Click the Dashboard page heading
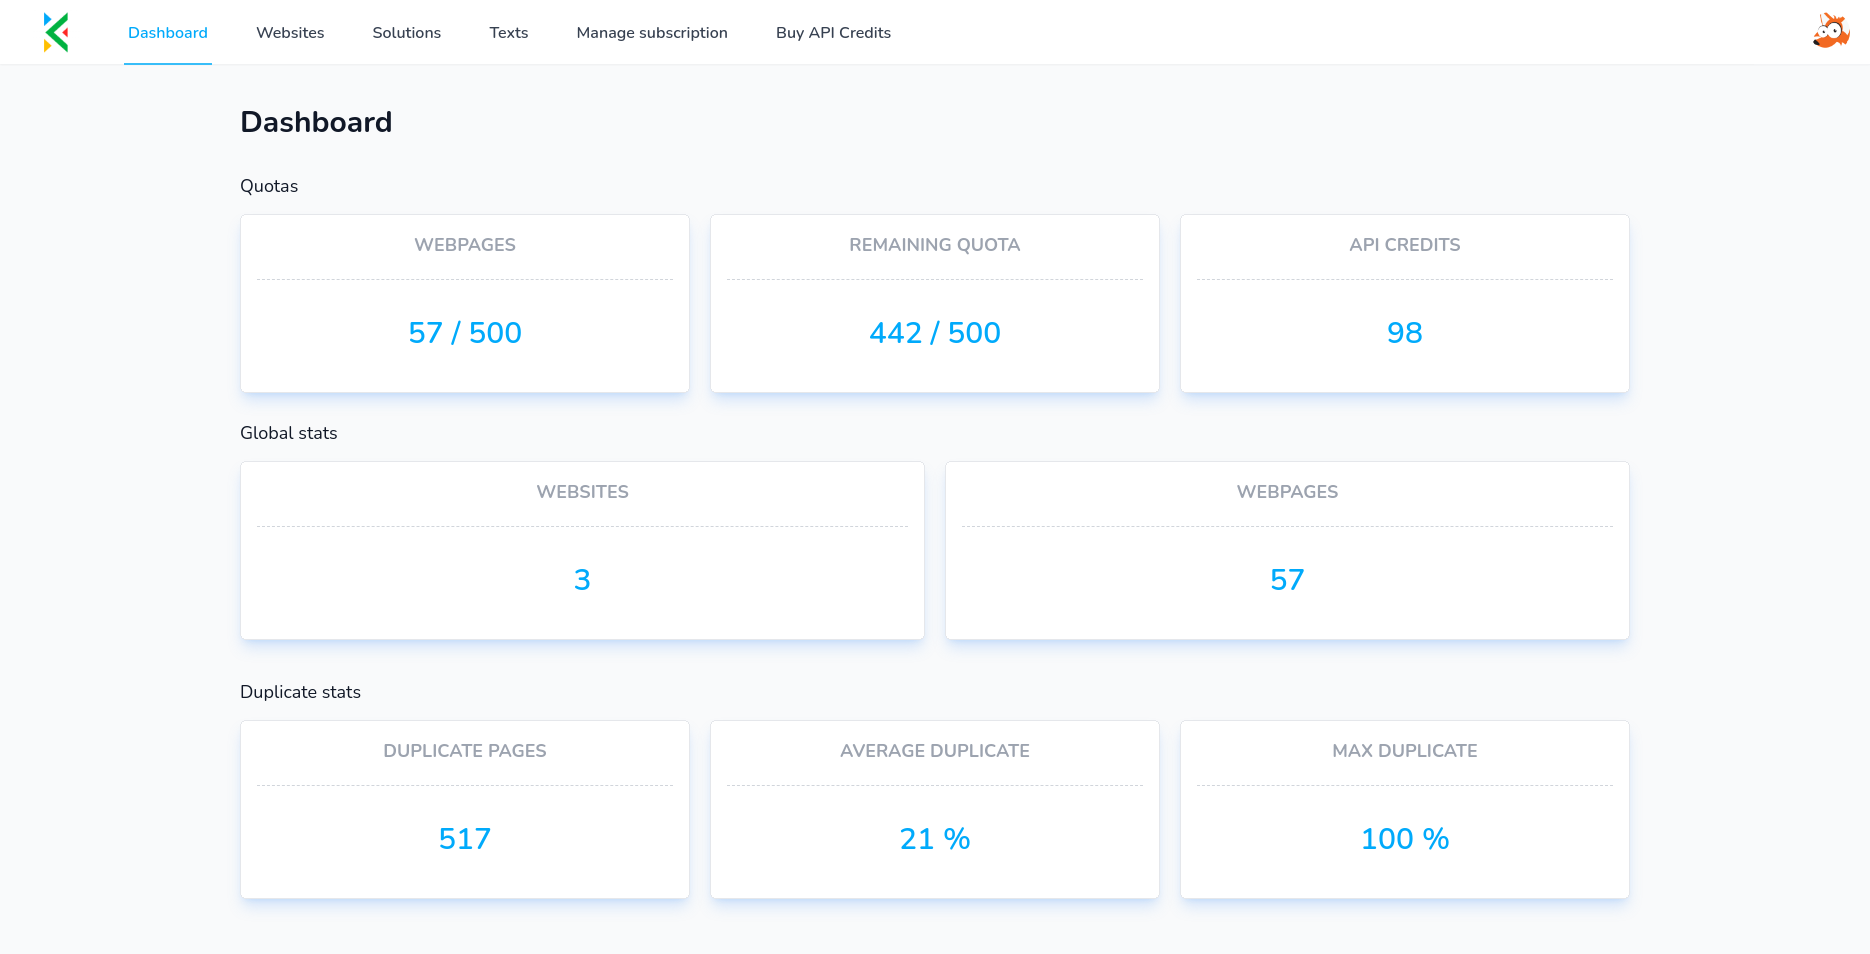The image size is (1870, 954). pos(316,122)
